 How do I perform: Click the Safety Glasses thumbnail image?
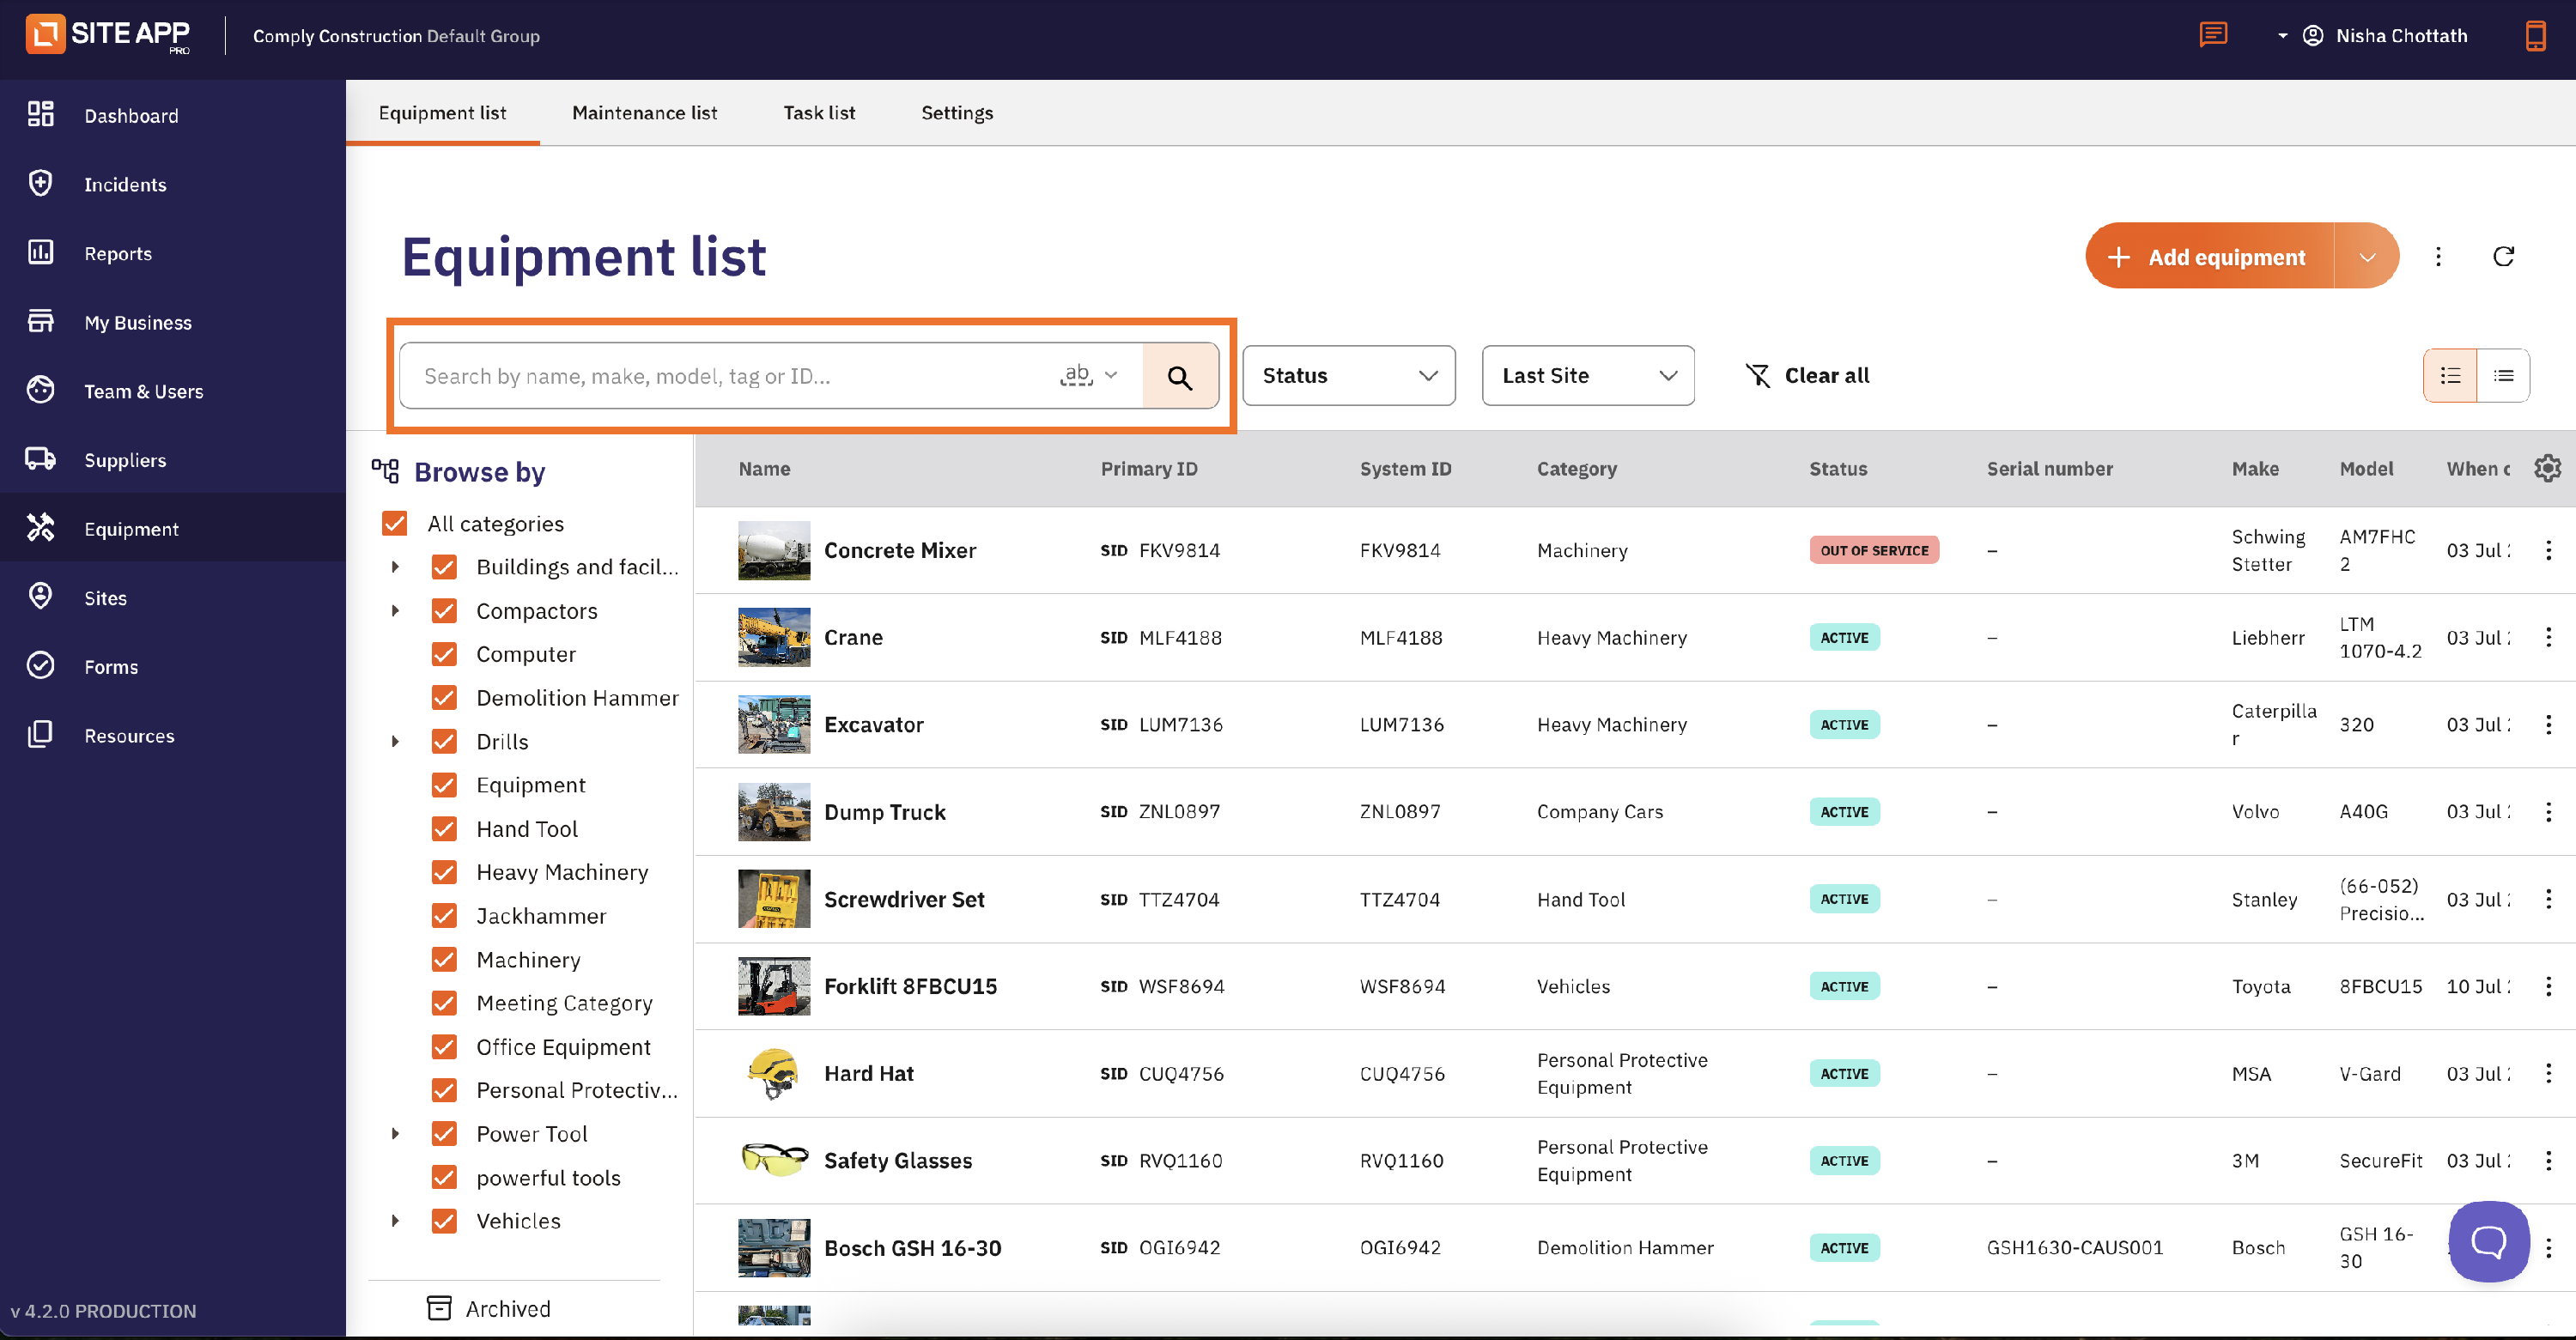pyautogui.click(x=774, y=1160)
